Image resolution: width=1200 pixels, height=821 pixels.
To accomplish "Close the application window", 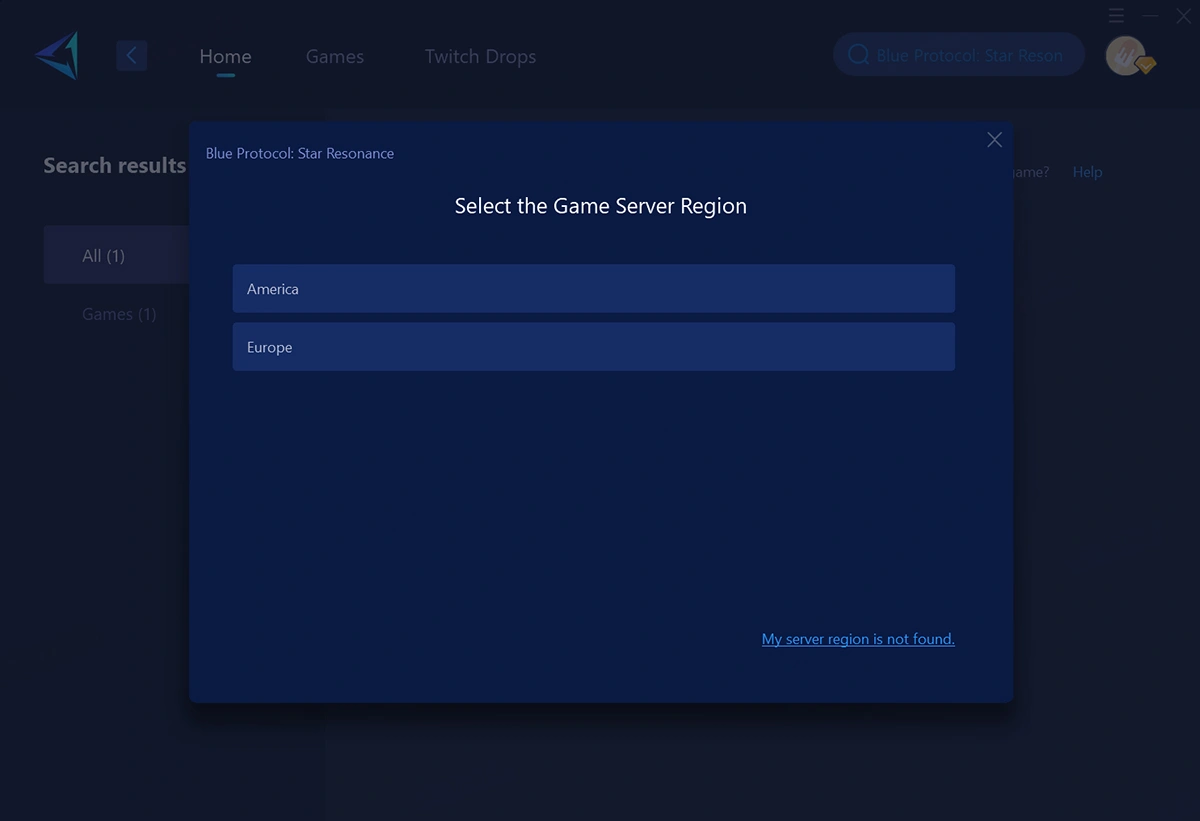I will [1183, 16].
